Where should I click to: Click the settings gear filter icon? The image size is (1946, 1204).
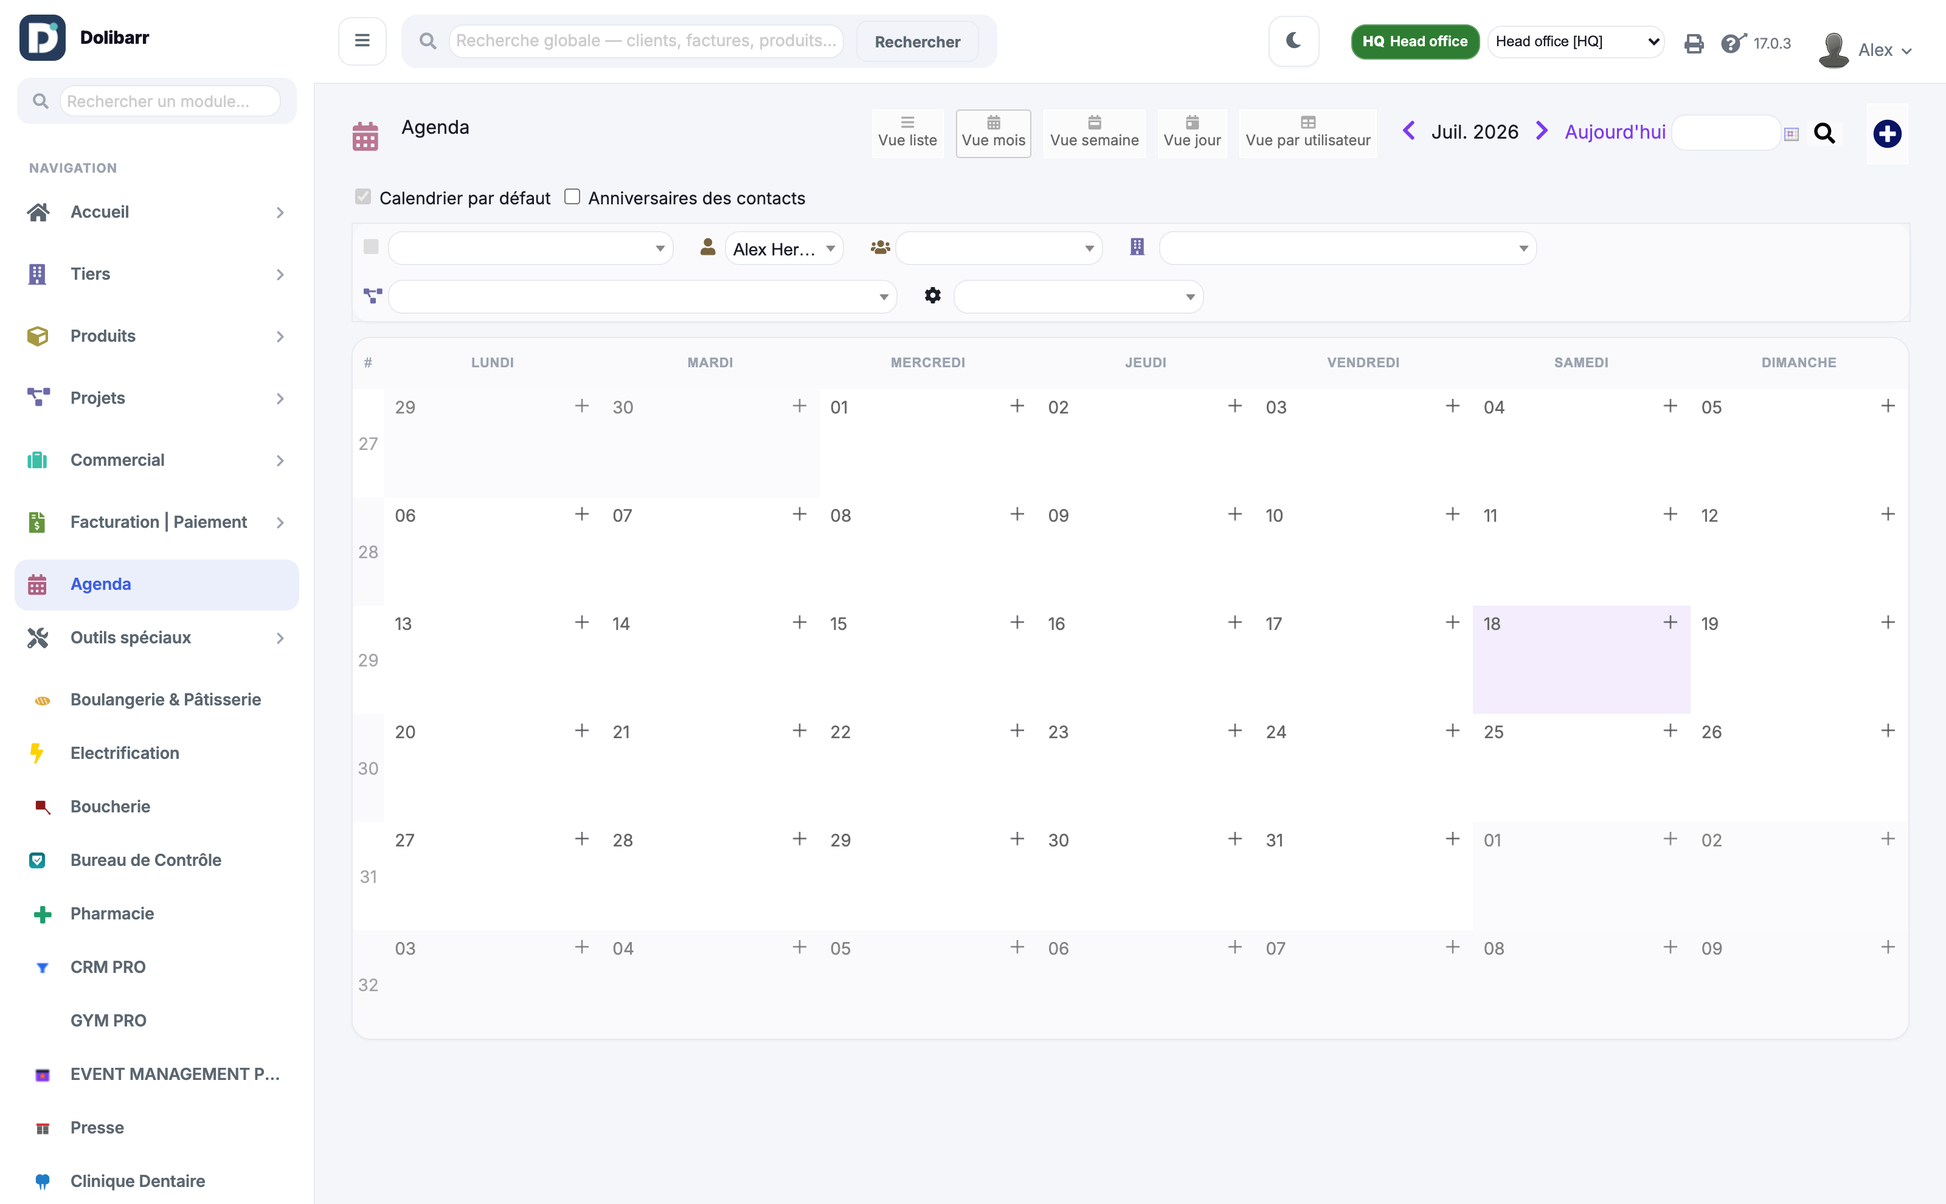pyautogui.click(x=932, y=295)
